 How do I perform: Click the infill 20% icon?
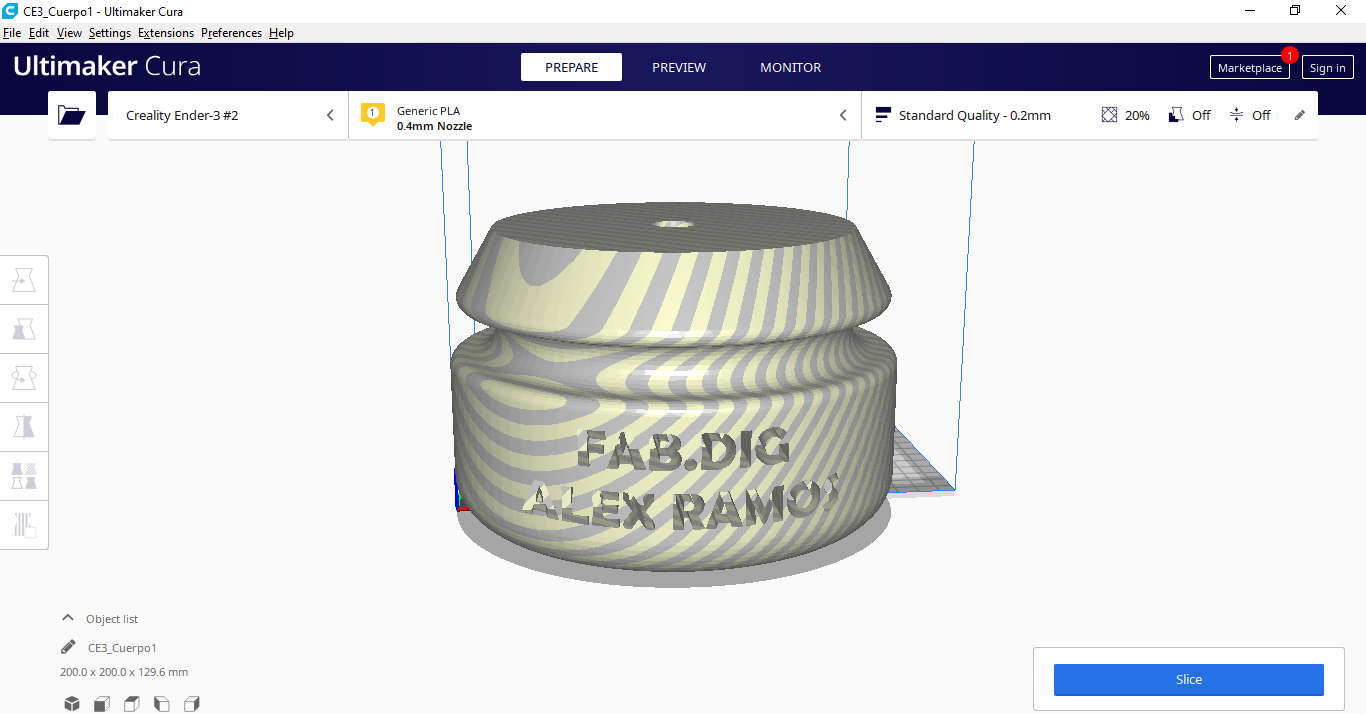click(x=1109, y=115)
